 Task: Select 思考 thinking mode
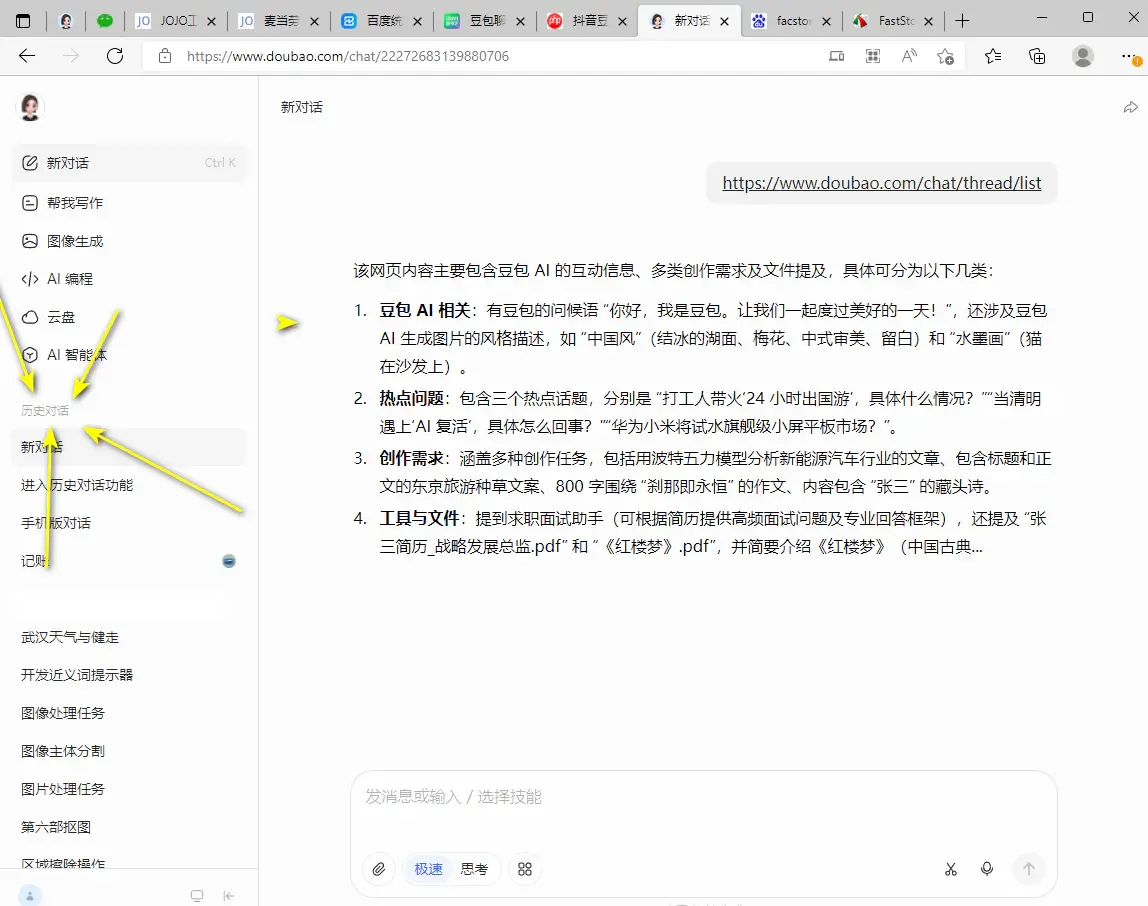tap(474, 869)
